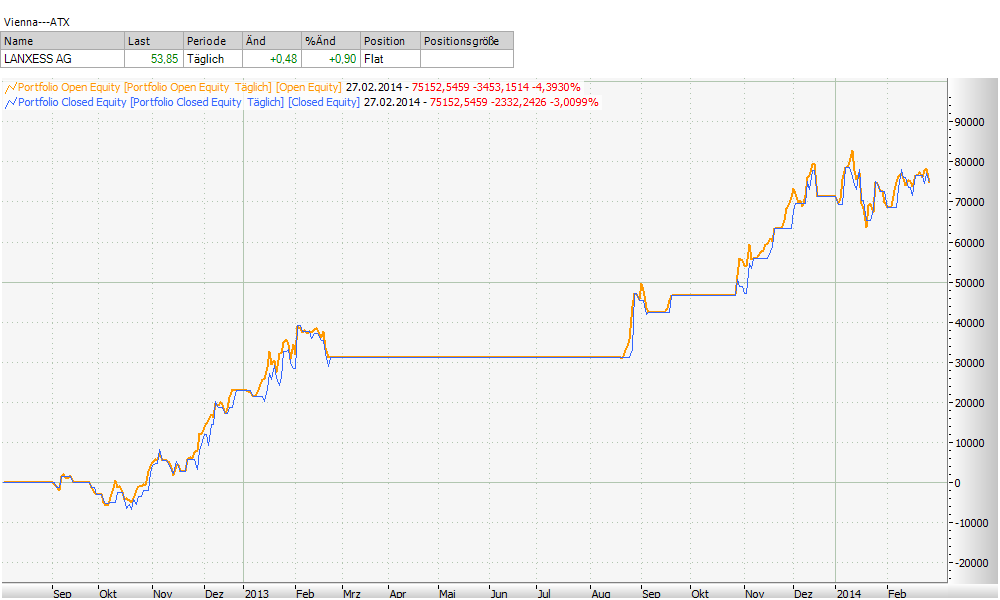Viewport: 1000px width, 600px height.
Task: Click the 2014 marker on time axis
Action: coord(849,593)
